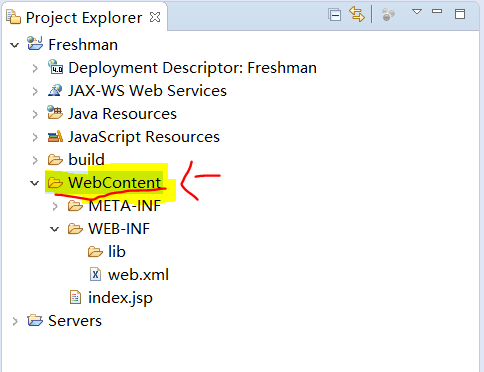Click the WEB-INF folder icon
Image resolution: width=484 pixels, height=372 pixels.
75,229
